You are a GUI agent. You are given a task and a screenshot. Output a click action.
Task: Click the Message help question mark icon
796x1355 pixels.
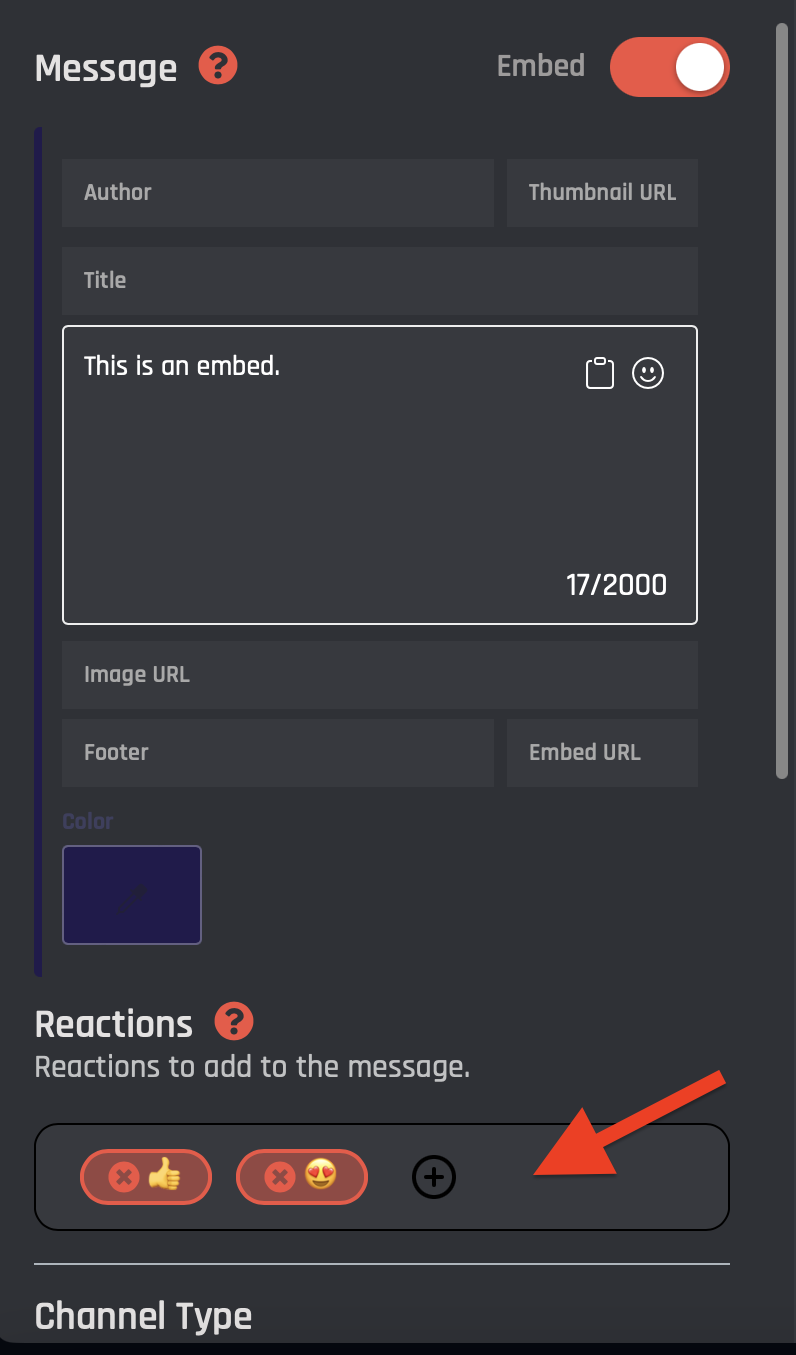coord(218,67)
